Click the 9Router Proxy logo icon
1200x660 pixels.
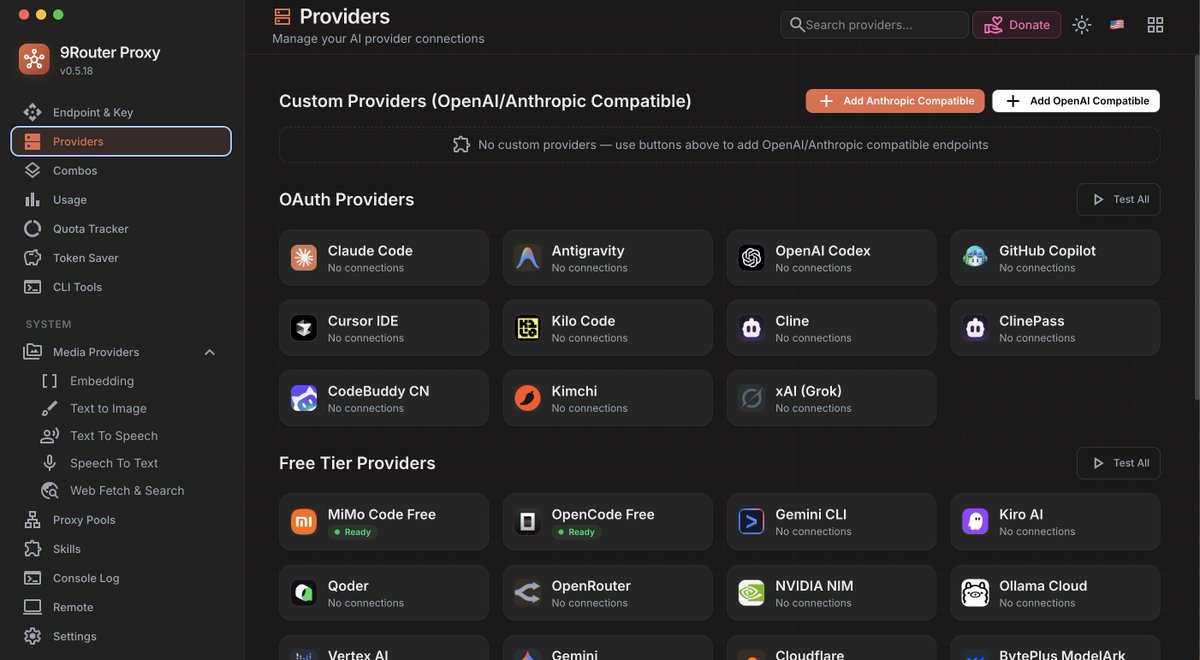pos(34,59)
